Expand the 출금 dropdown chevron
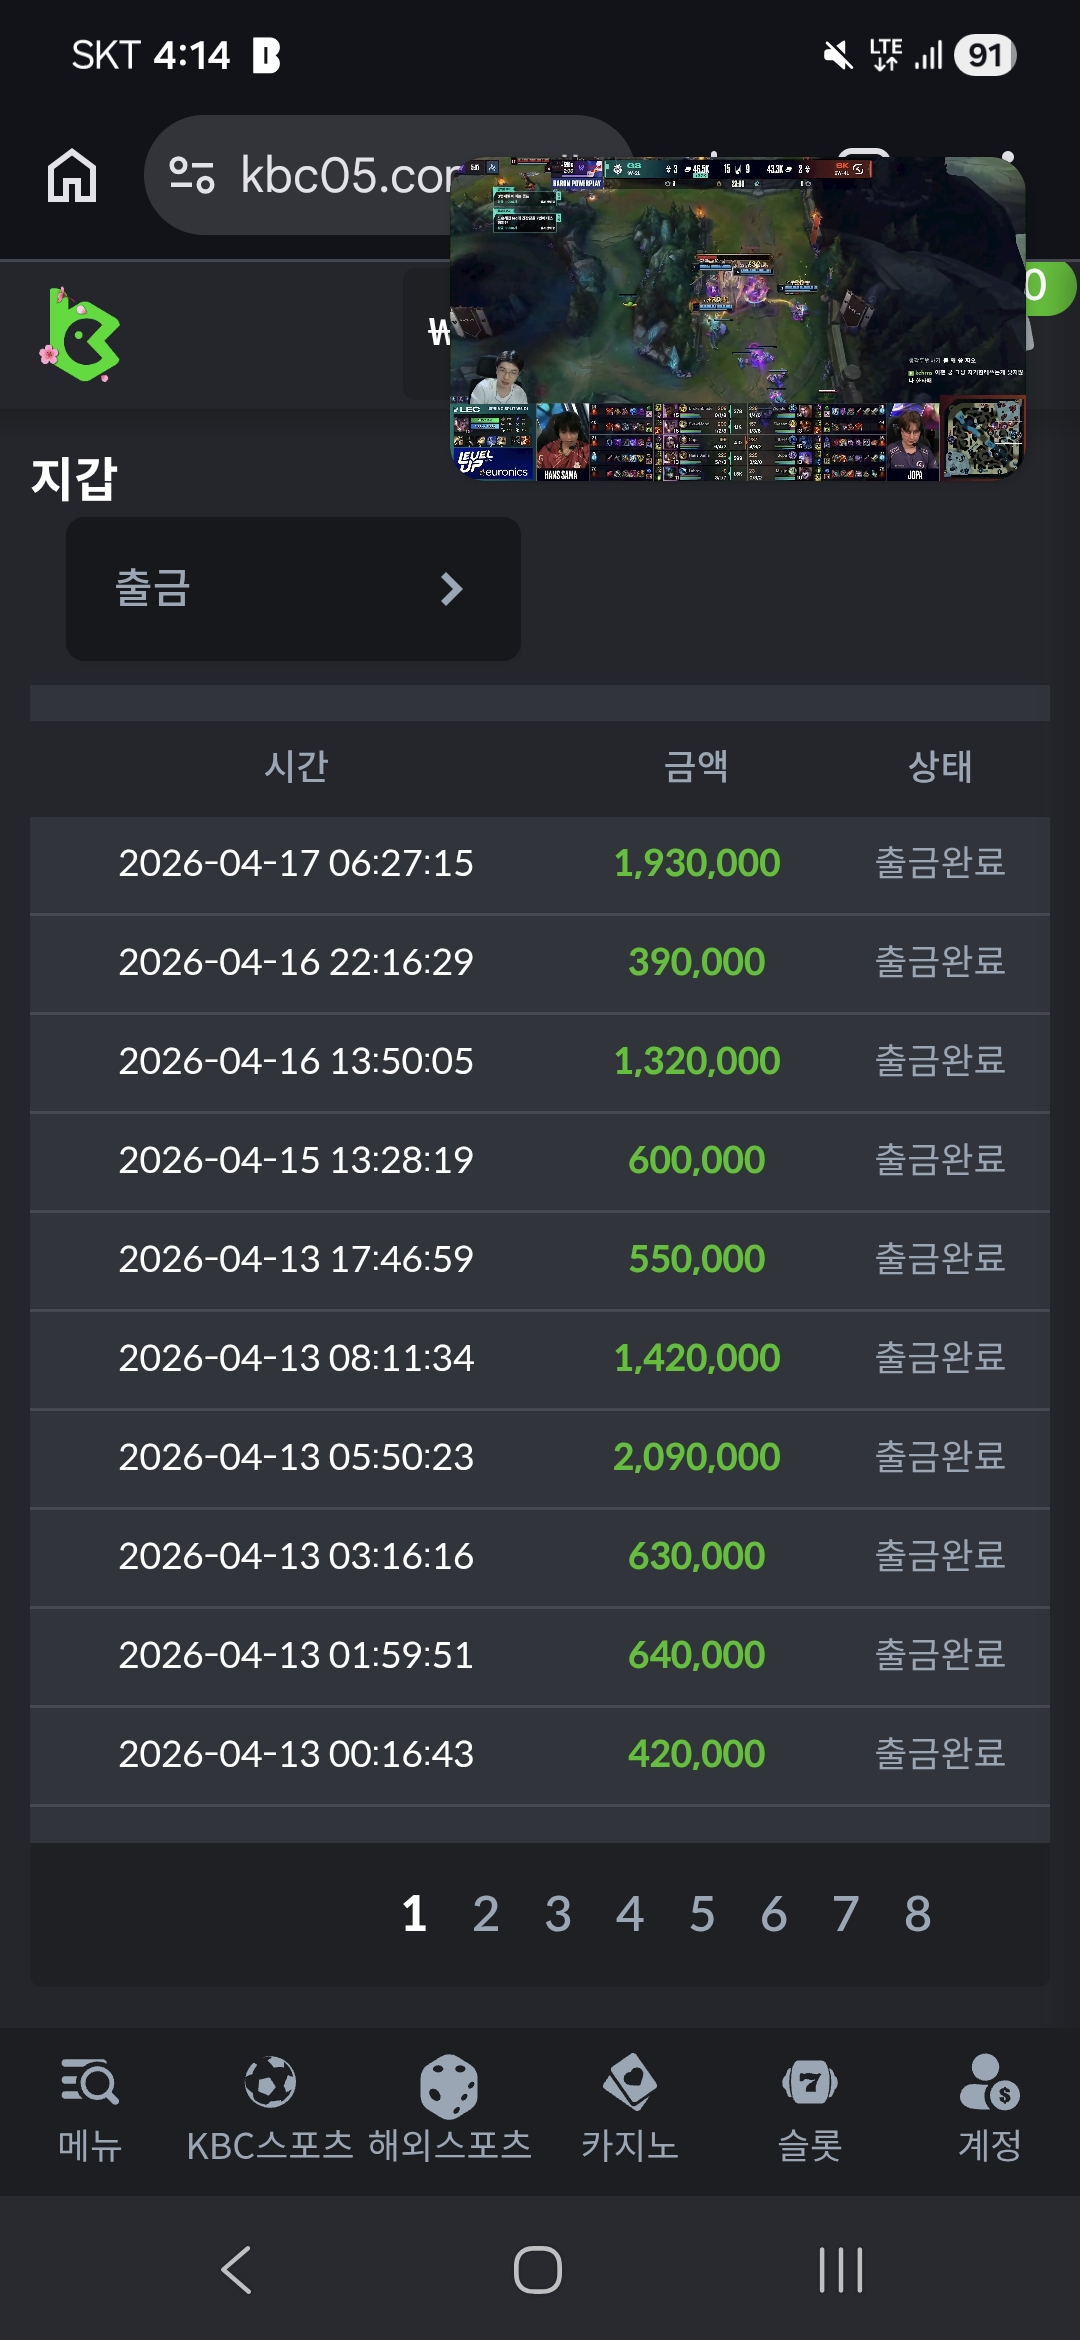 pos(452,589)
